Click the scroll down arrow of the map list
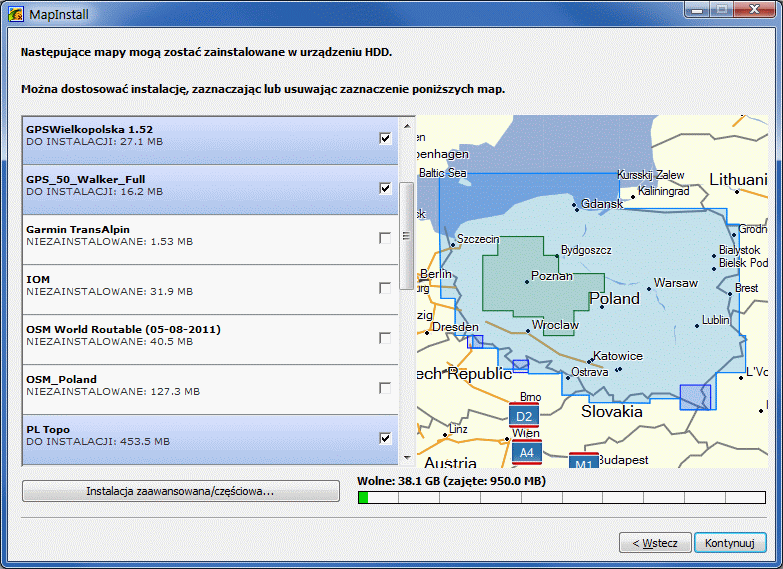This screenshot has width=783, height=569. click(406, 457)
